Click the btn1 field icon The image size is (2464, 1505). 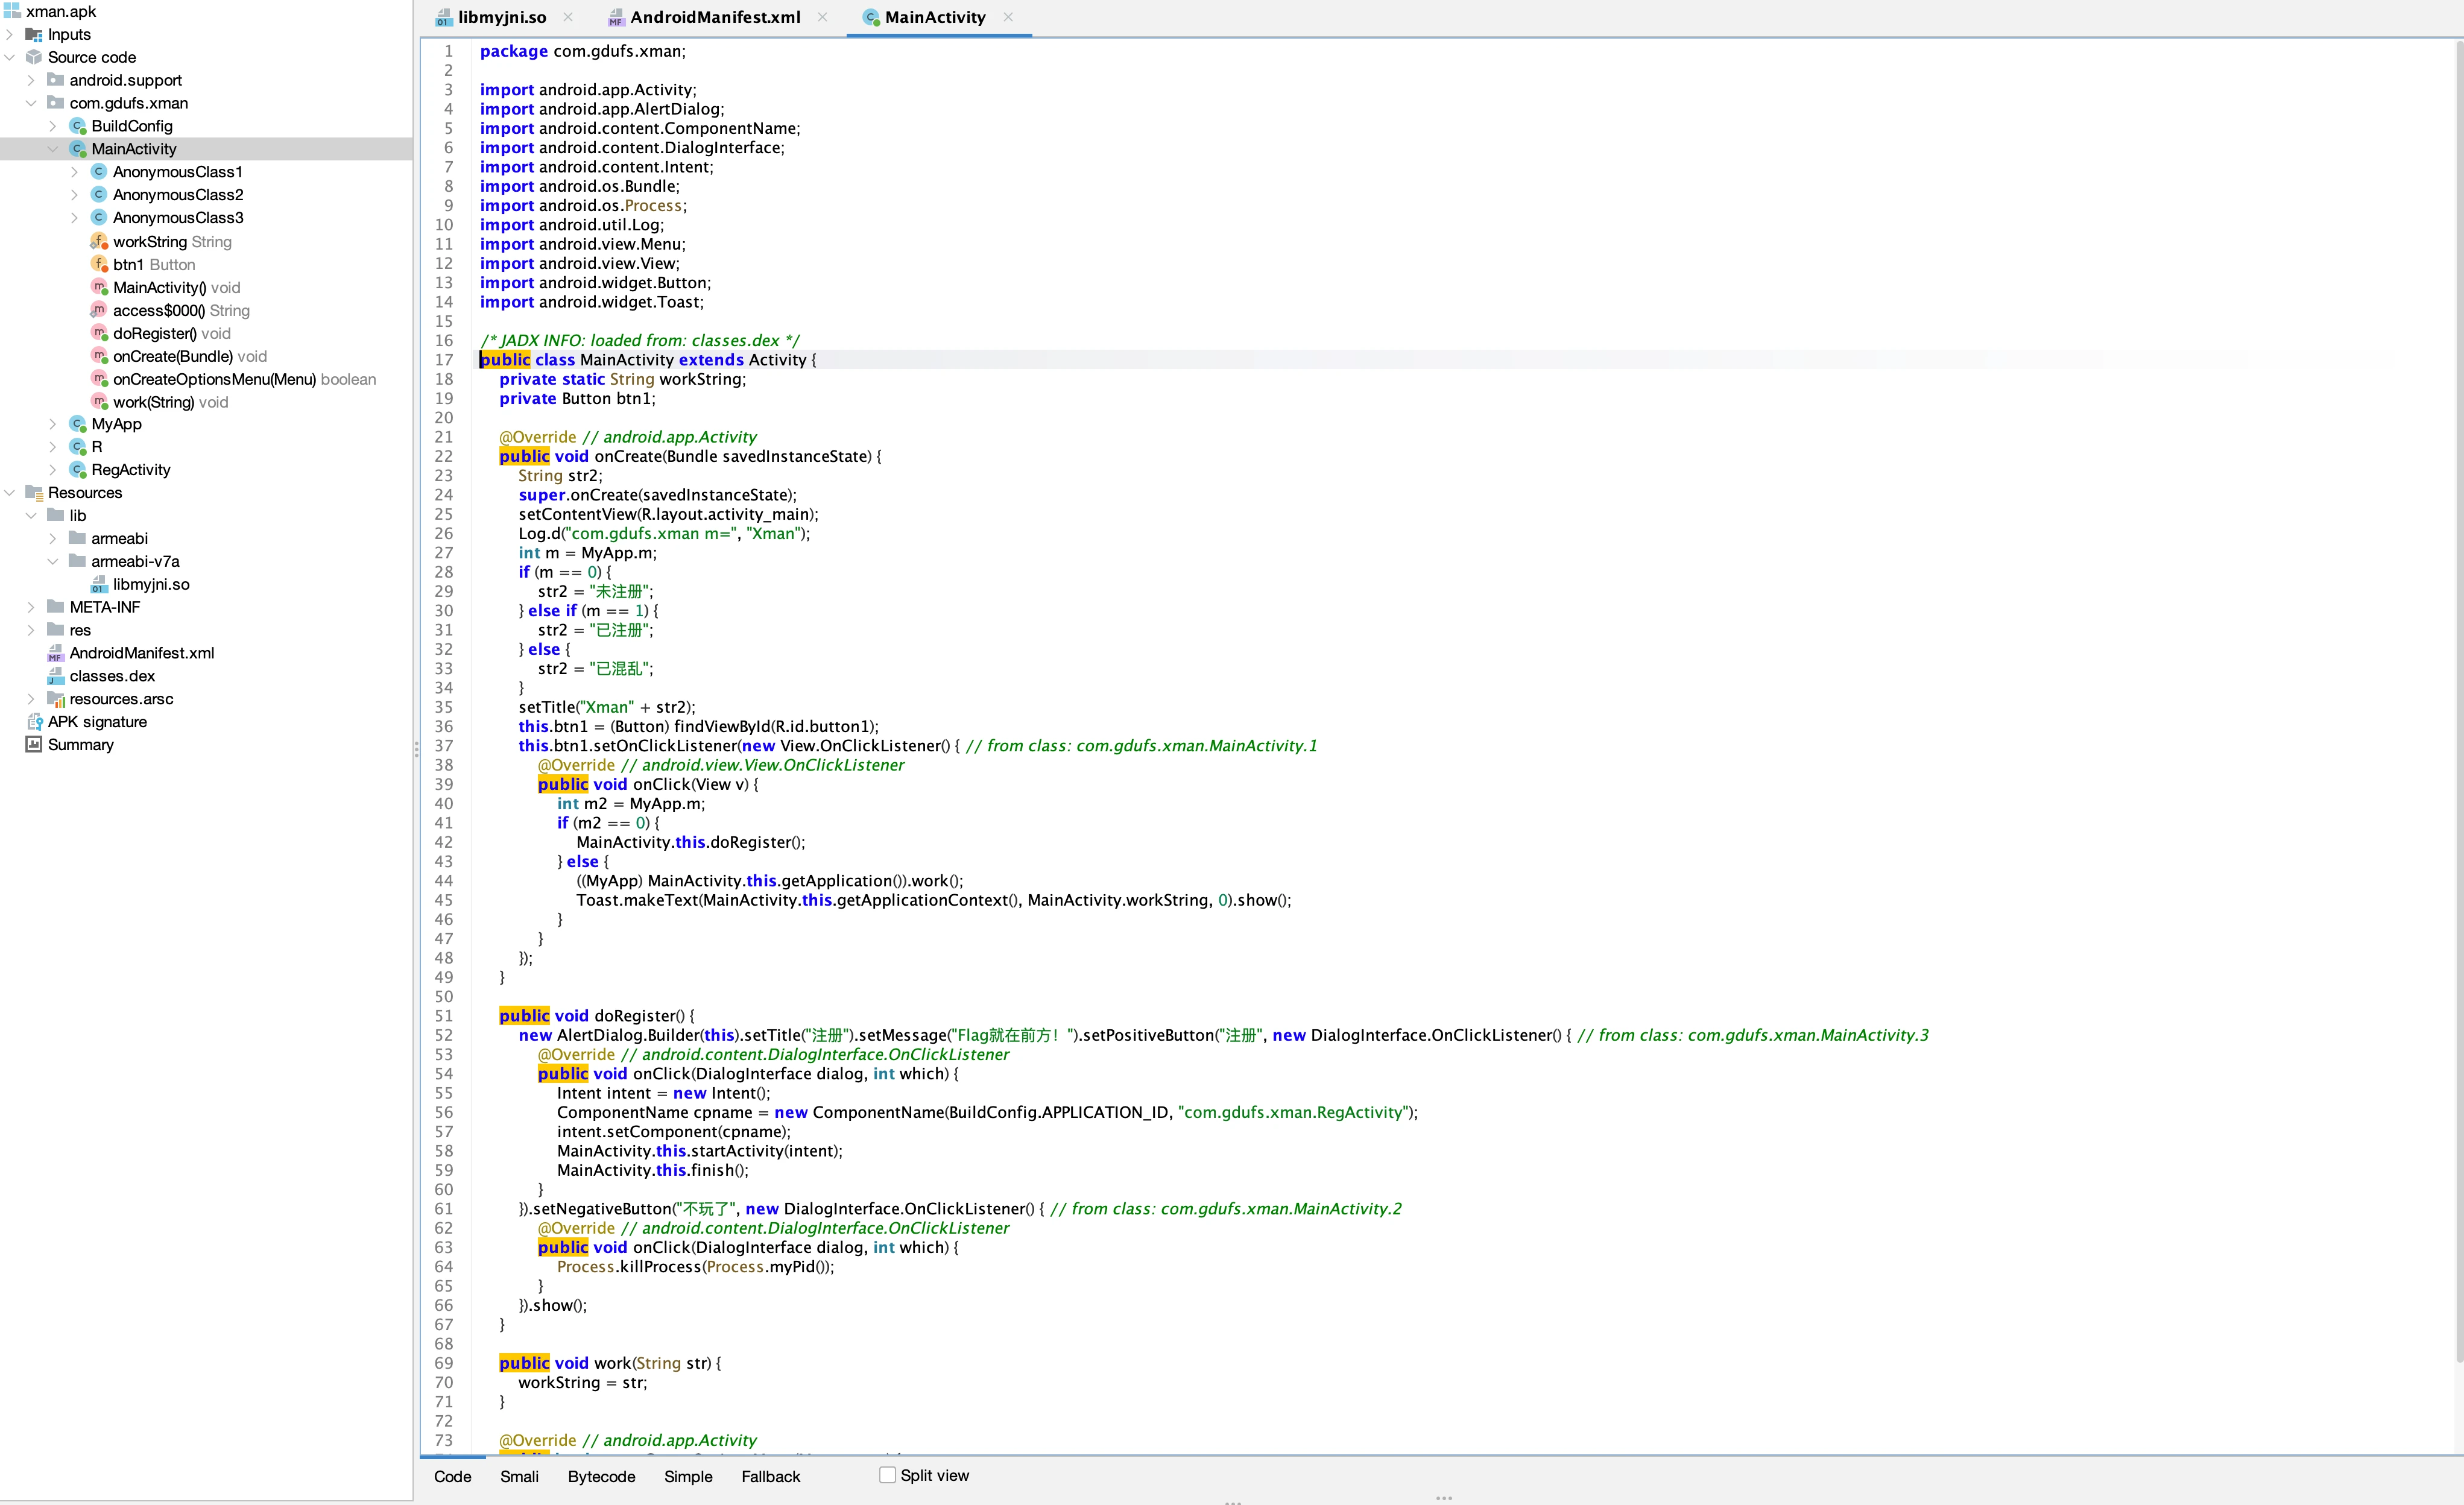coord(99,264)
